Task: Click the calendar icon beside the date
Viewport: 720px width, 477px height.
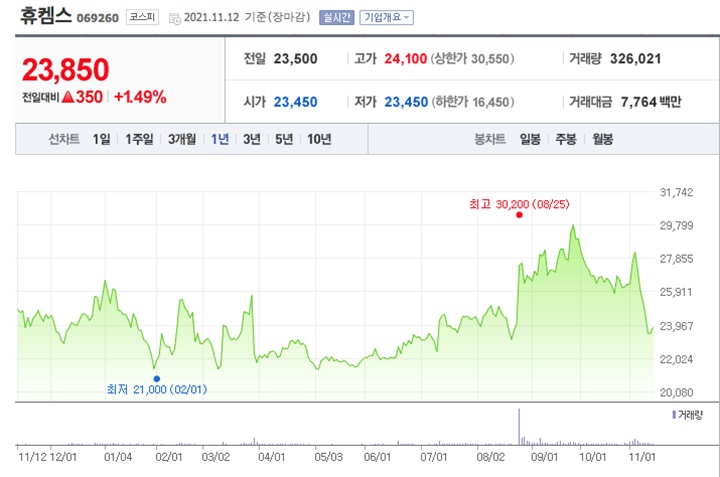Action: click(174, 18)
